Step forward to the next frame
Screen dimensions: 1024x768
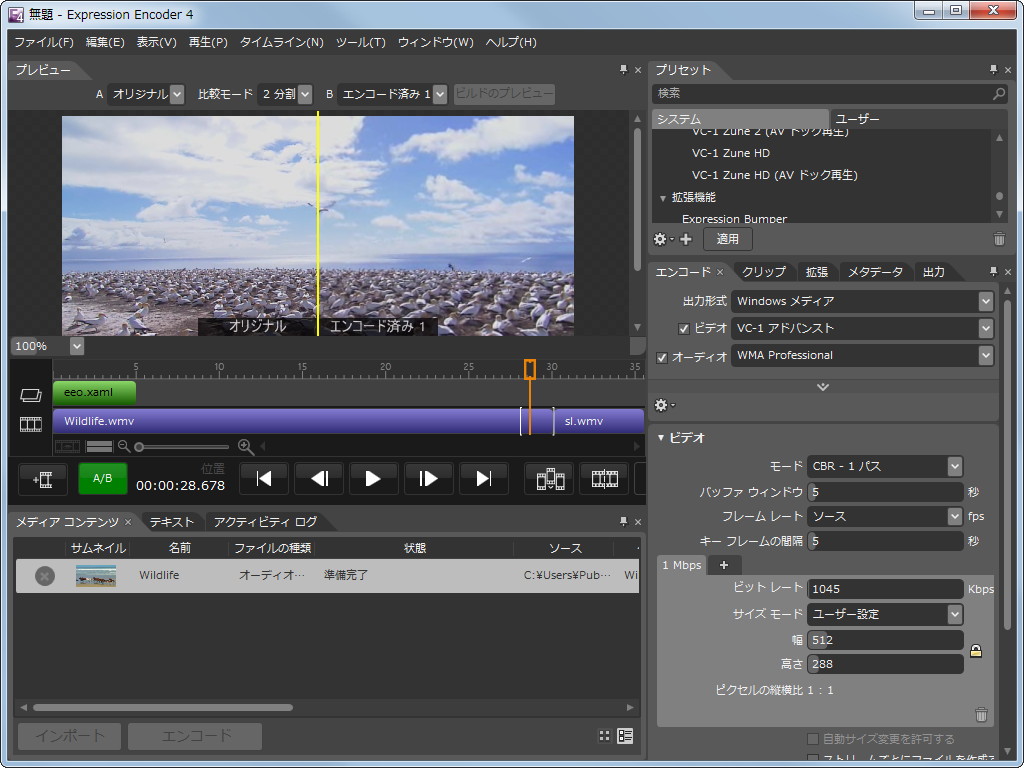coord(428,479)
